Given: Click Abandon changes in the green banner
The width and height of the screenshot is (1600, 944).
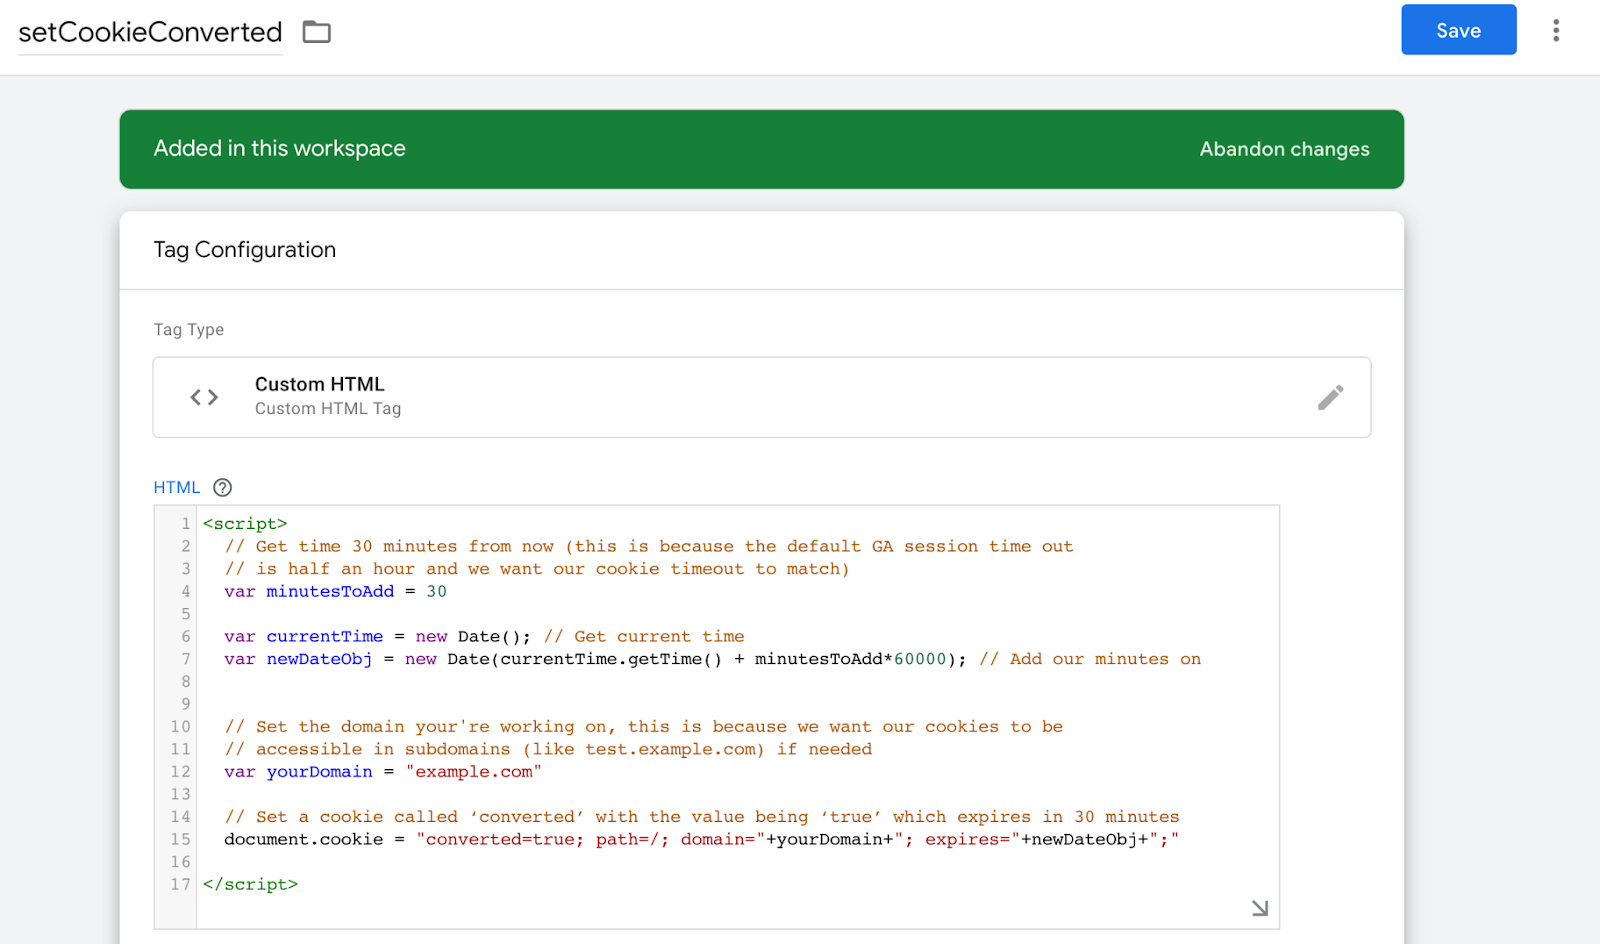Looking at the screenshot, I should click(1284, 149).
